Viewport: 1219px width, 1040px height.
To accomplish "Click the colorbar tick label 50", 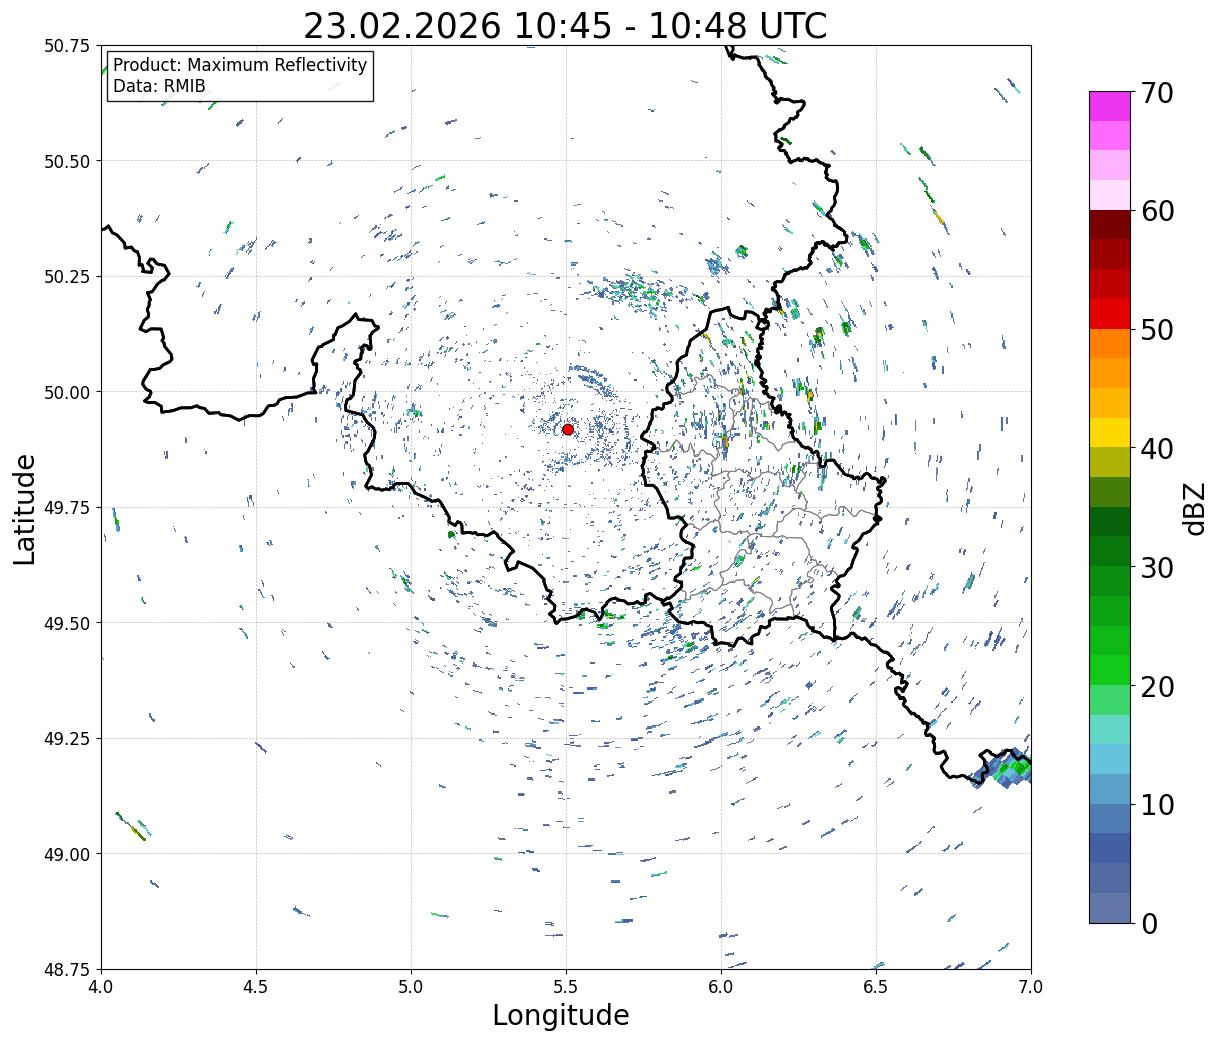I will 1157,330.
